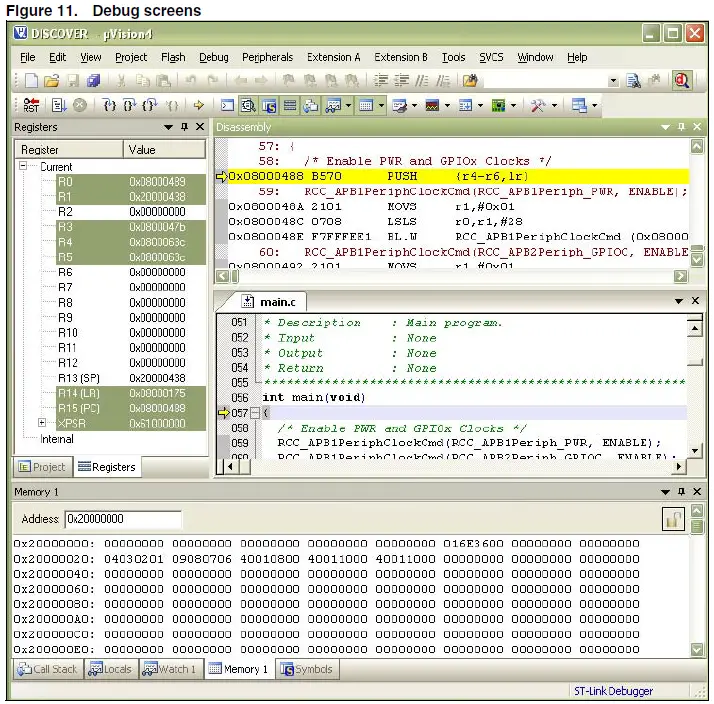Screen dimensions: 714x704
Task: Click the open-folder configuration icon after indent buttons
Action: tap(470, 81)
